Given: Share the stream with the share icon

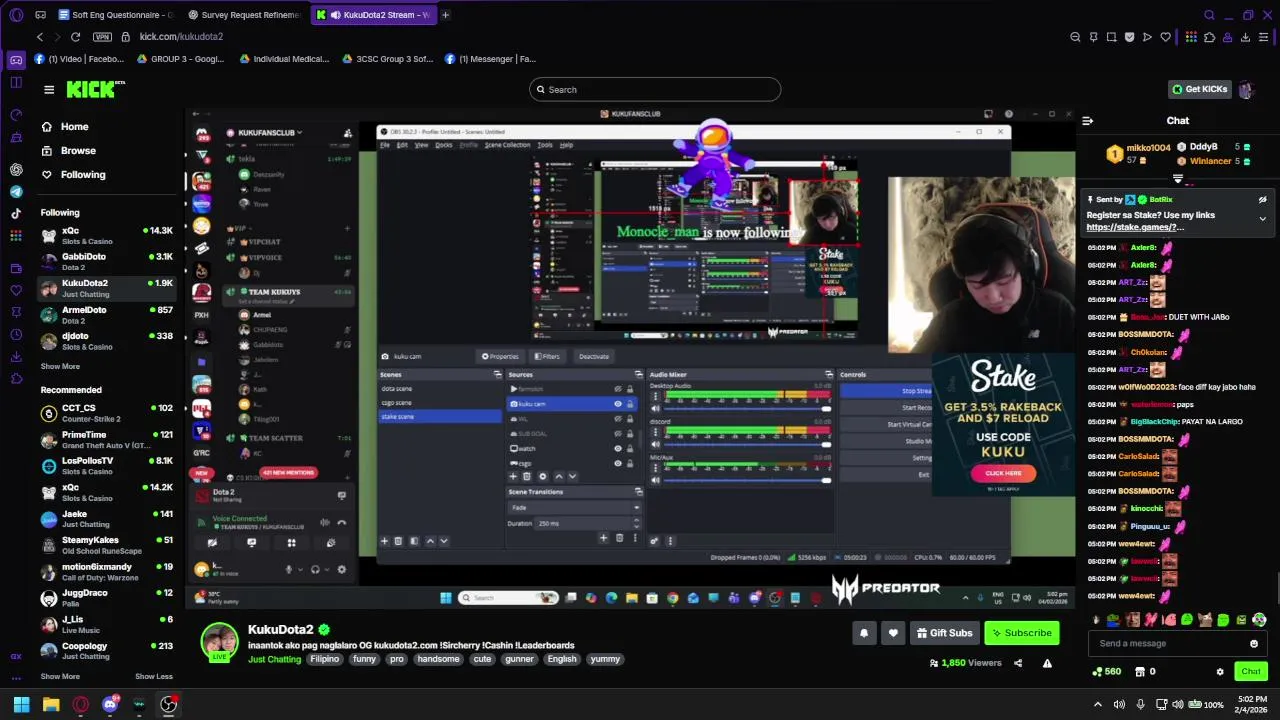Looking at the screenshot, I should point(1018,663).
